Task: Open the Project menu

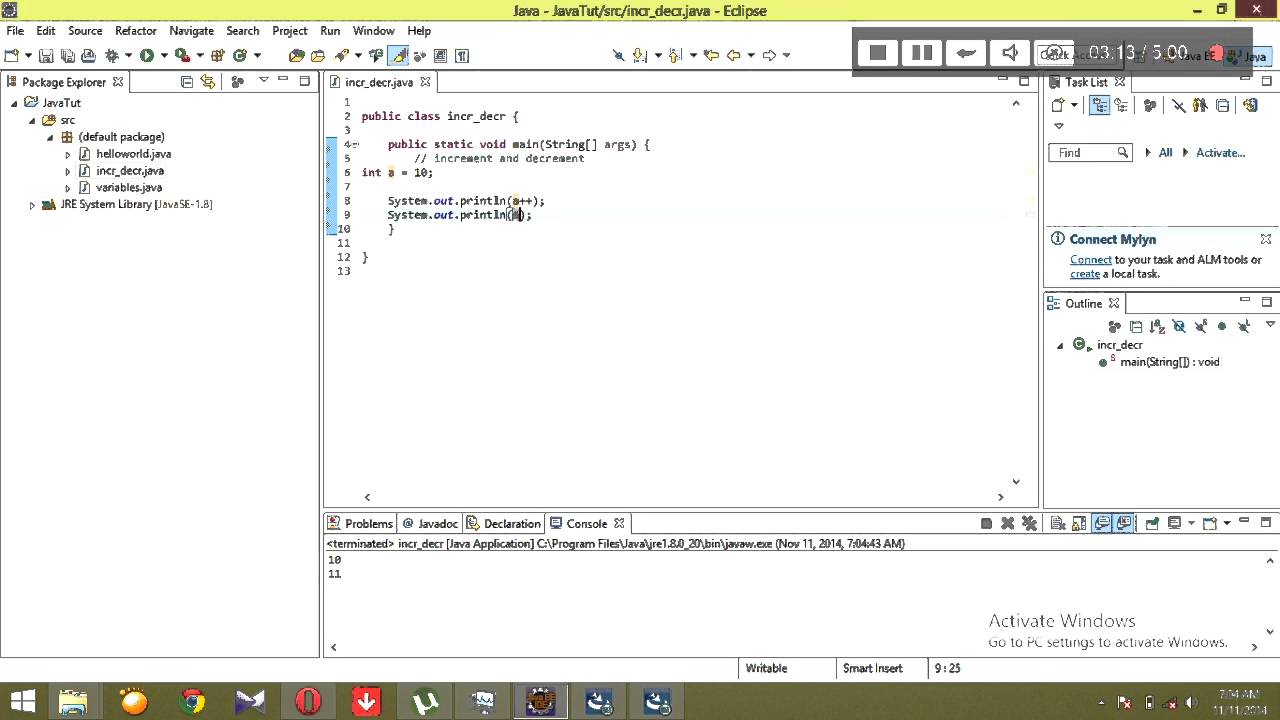Action: [290, 31]
